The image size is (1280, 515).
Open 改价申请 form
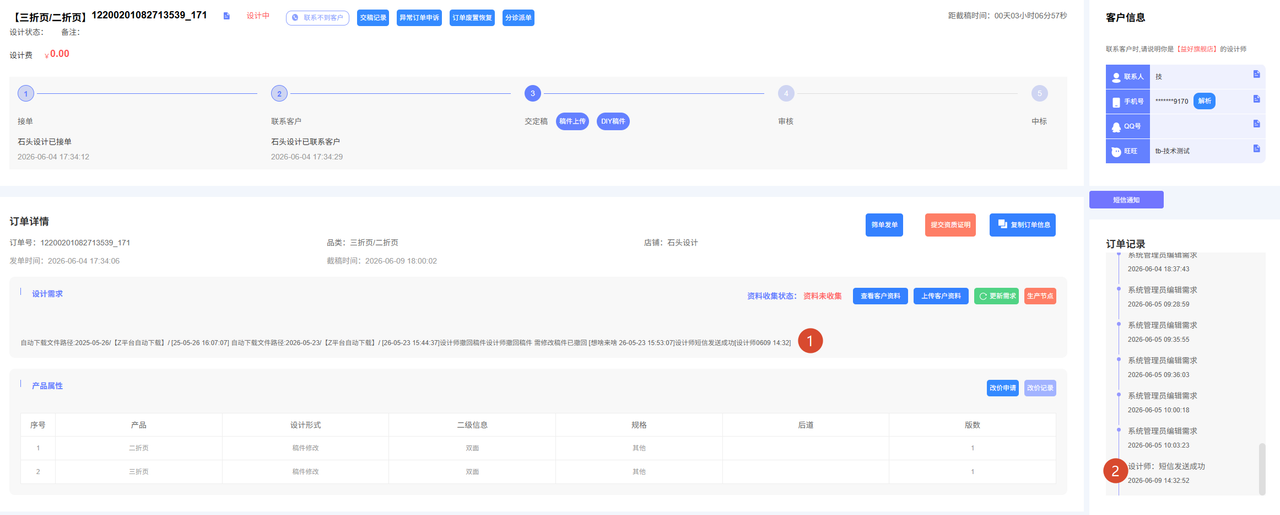[x=1002, y=387]
